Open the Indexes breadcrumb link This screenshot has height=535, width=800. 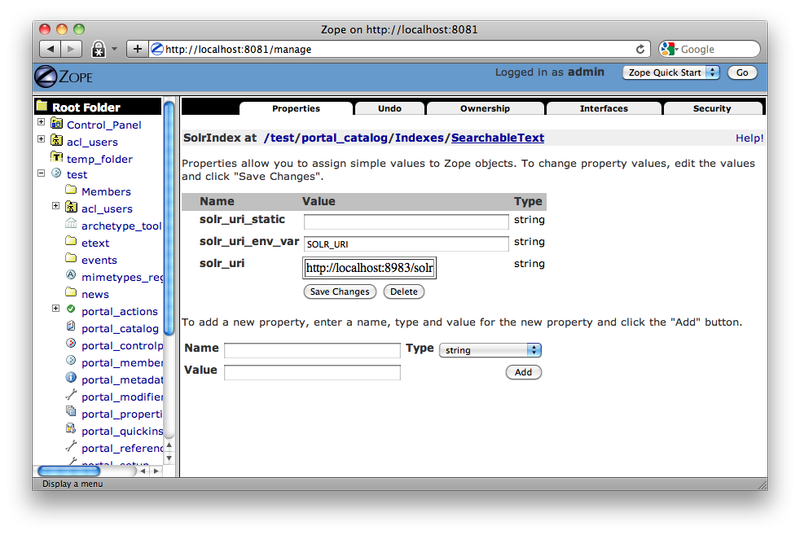[x=419, y=138]
